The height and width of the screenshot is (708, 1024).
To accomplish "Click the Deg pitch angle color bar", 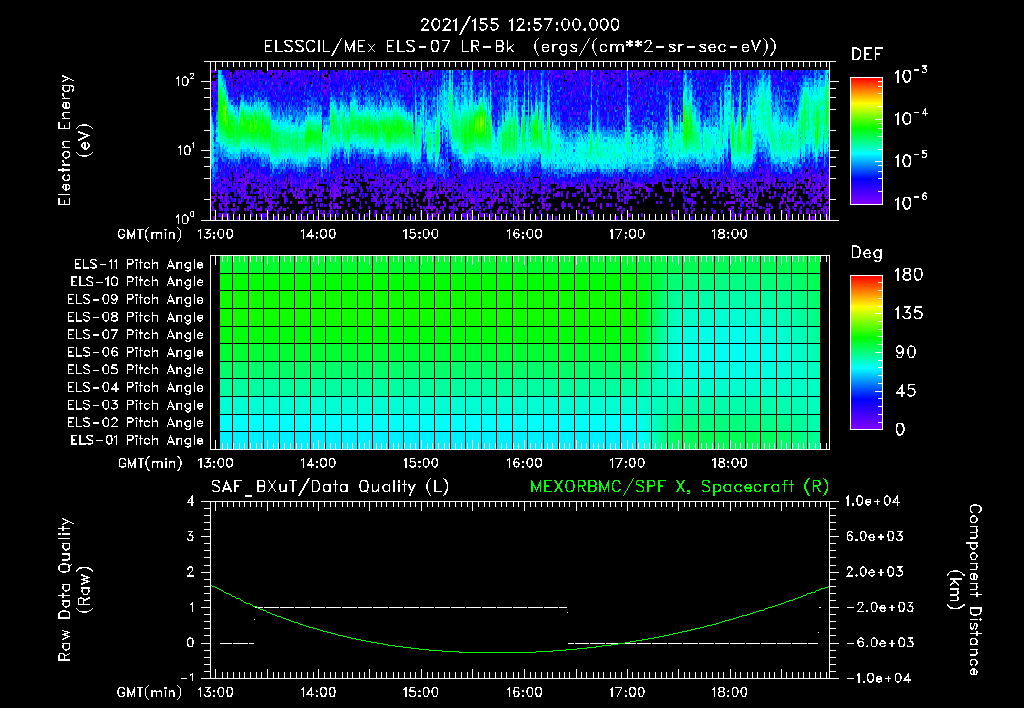I will click(x=866, y=352).
